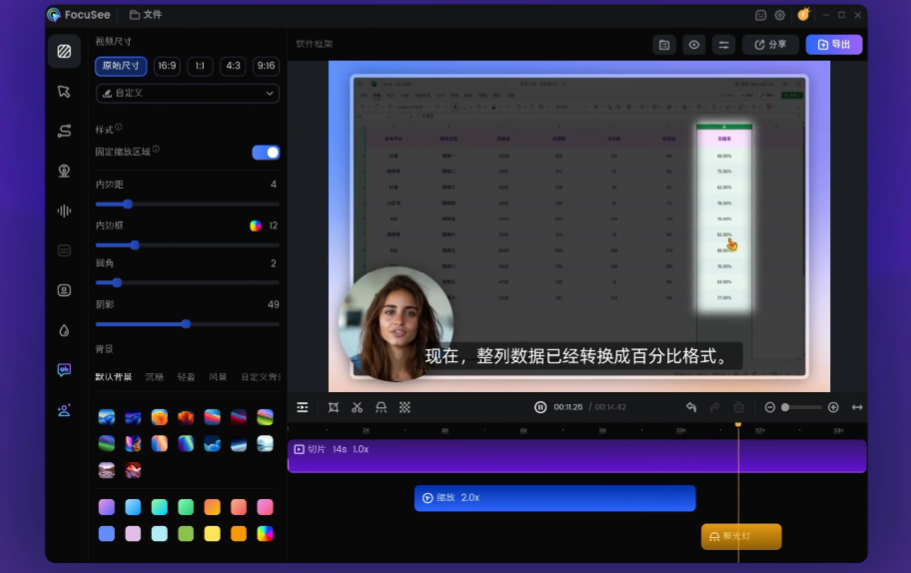The height and width of the screenshot is (573, 911).
Task: Zoom out the timeline with minus icon
Action: point(770,407)
